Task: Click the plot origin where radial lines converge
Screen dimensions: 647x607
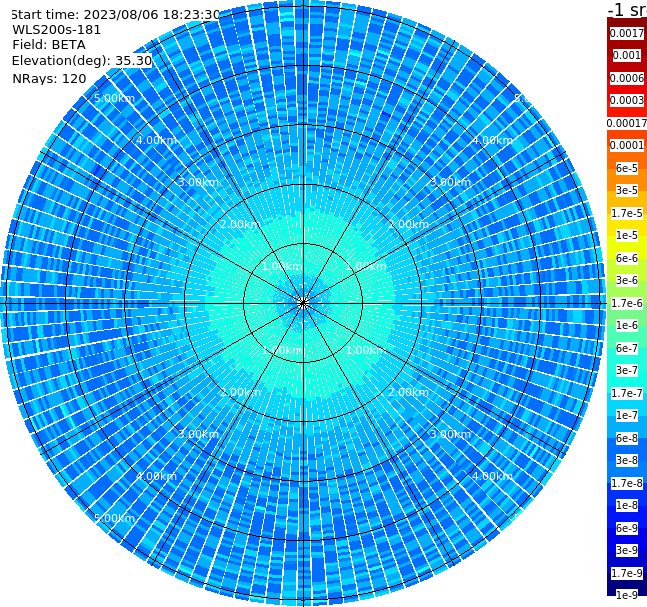Action: point(303,303)
